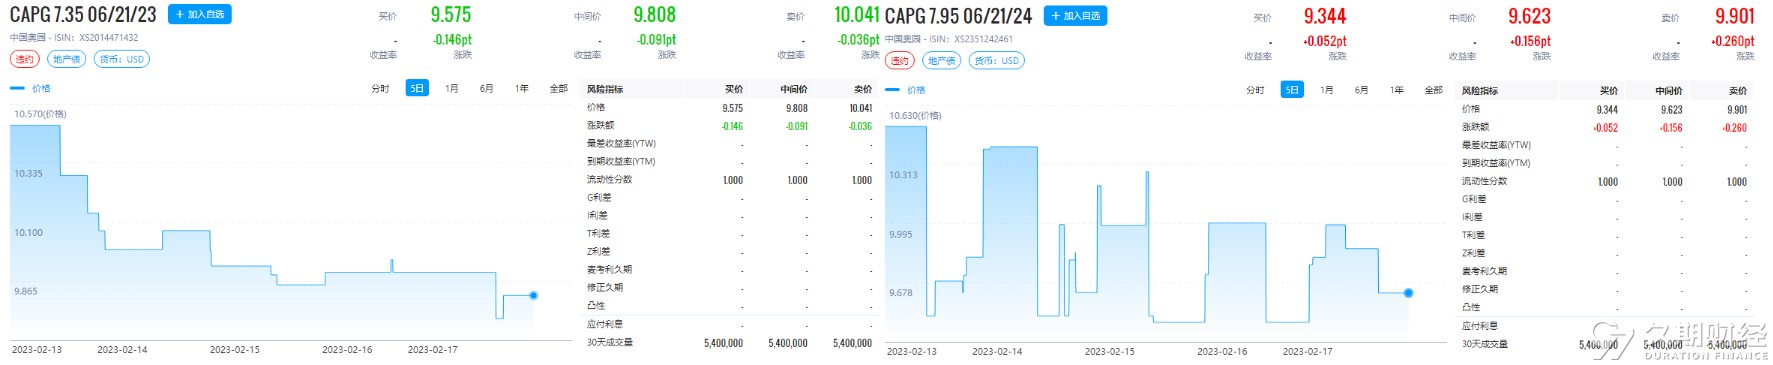Click 最差收益率(YTW) row in CAPG 7.35 table
Viewport: 1773px width, 365px height.
[x=729, y=144]
